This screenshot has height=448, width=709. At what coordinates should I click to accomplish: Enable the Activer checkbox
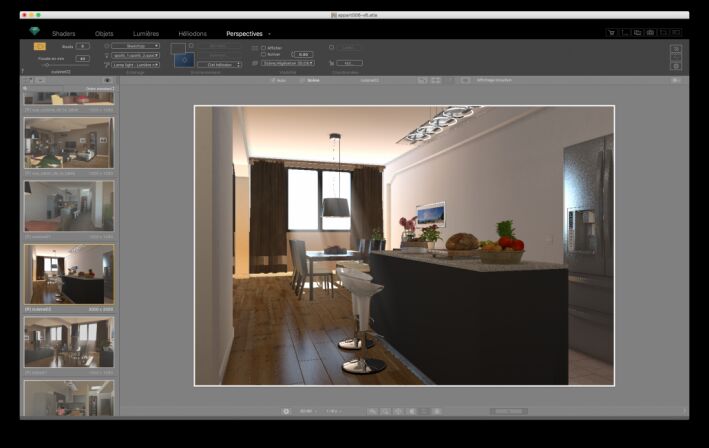coord(264,54)
